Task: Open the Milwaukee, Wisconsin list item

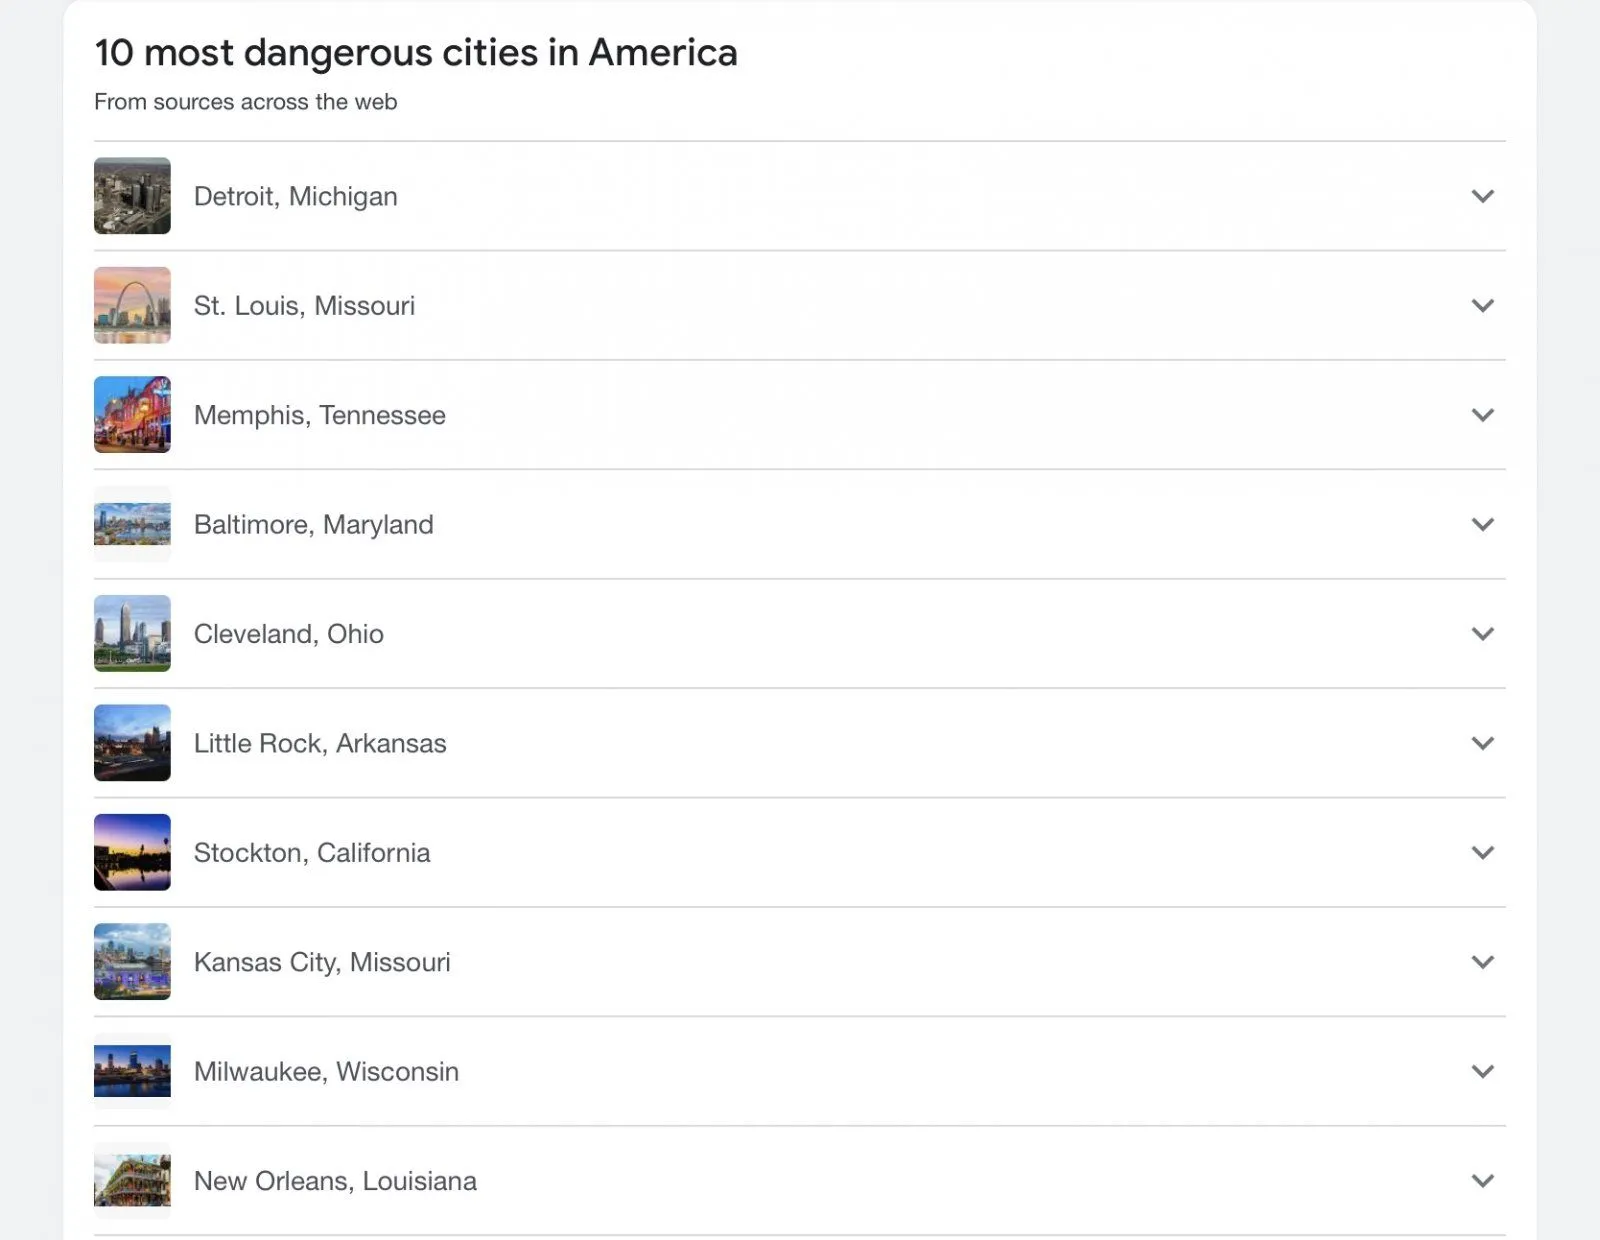Action: (326, 1071)
